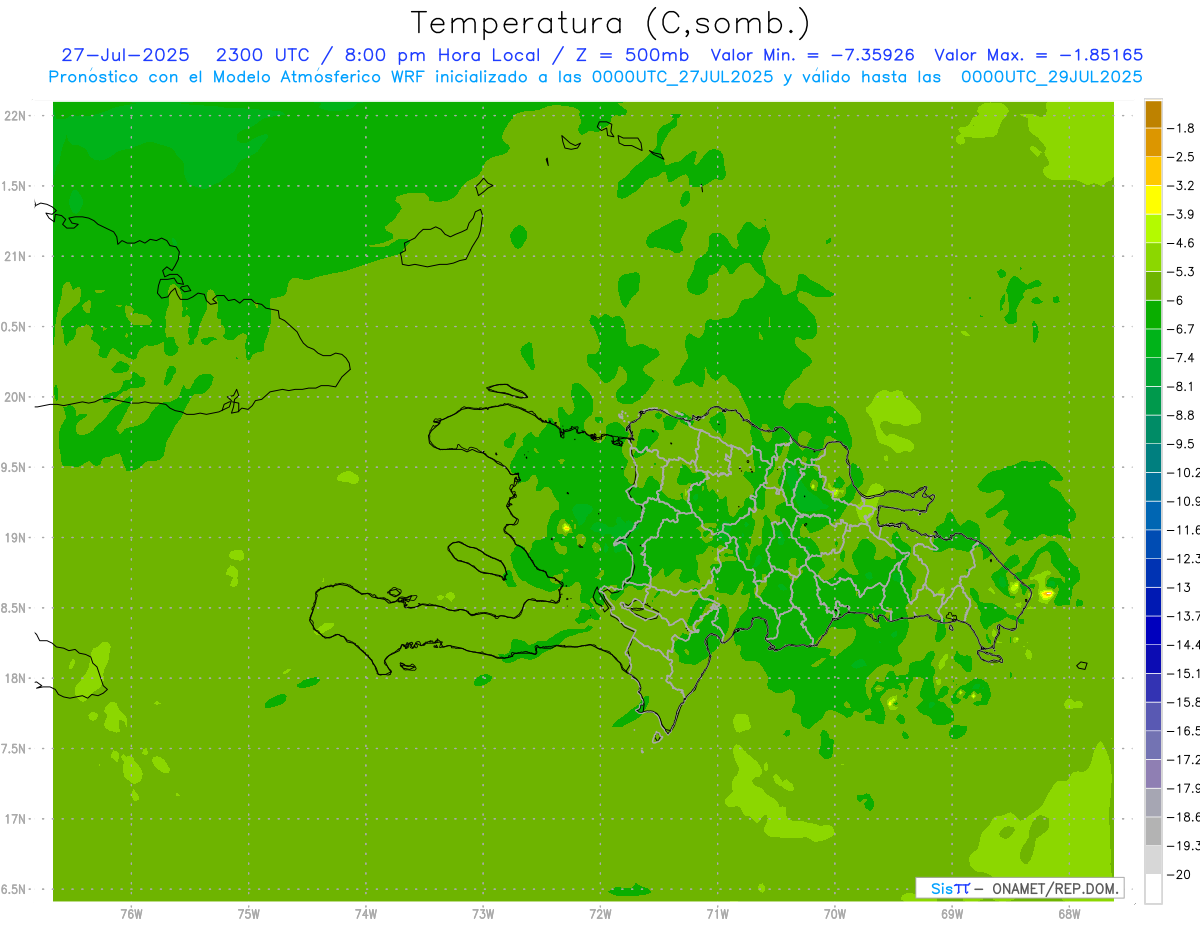Viewport: 1200px width, 927px height.
Task: Click legend value "-3.9"
Action: (x=1182, y=214)
